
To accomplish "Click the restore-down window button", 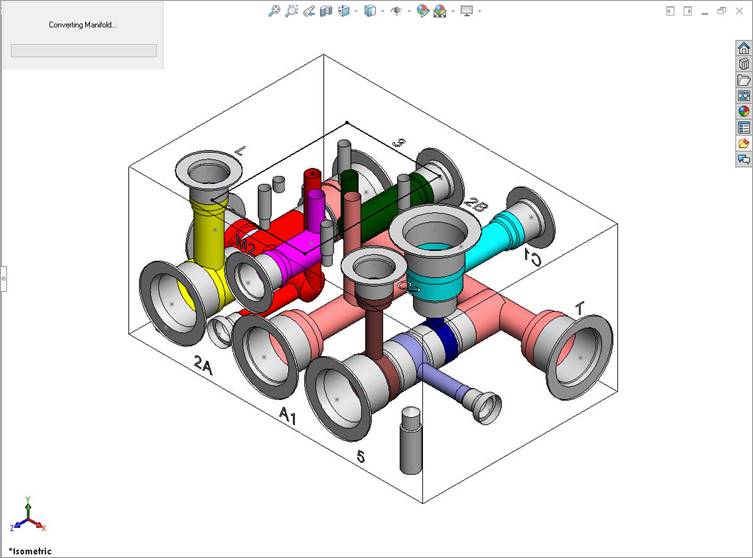I will pyautogui.click(x=722, y=10).
